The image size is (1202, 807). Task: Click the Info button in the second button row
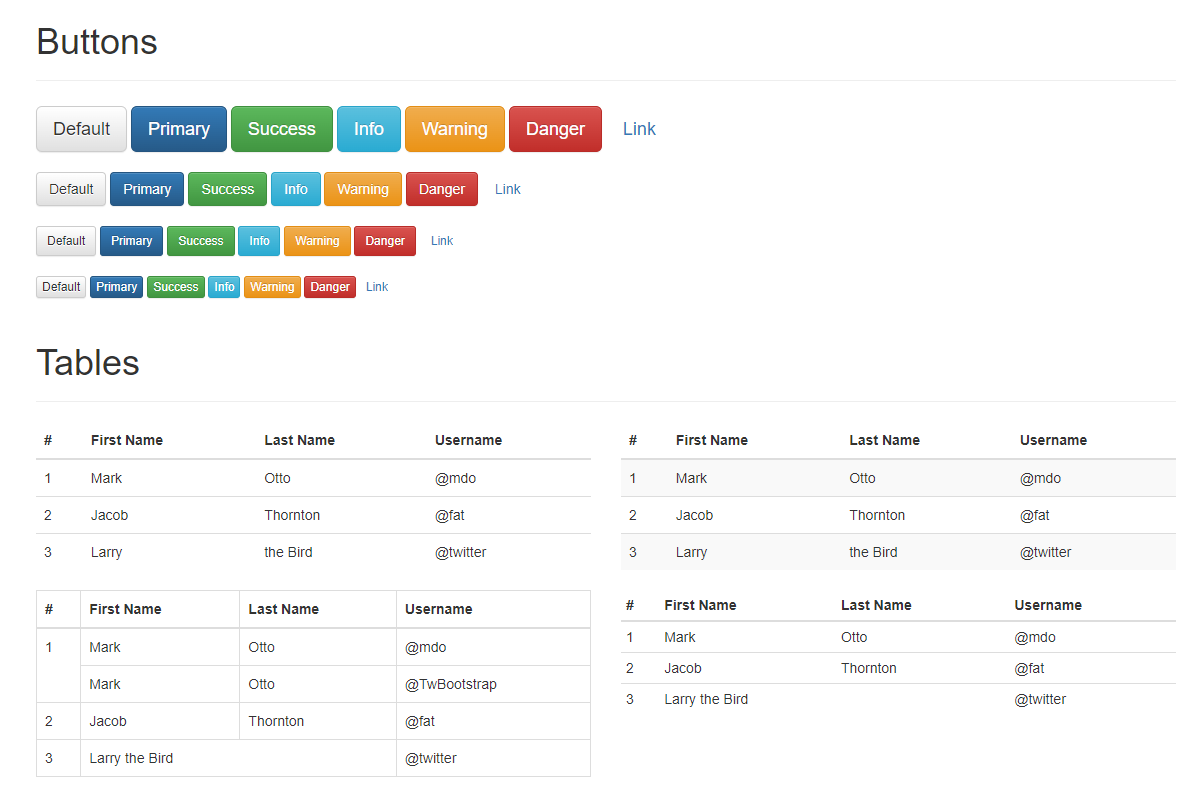coord(296,189)
